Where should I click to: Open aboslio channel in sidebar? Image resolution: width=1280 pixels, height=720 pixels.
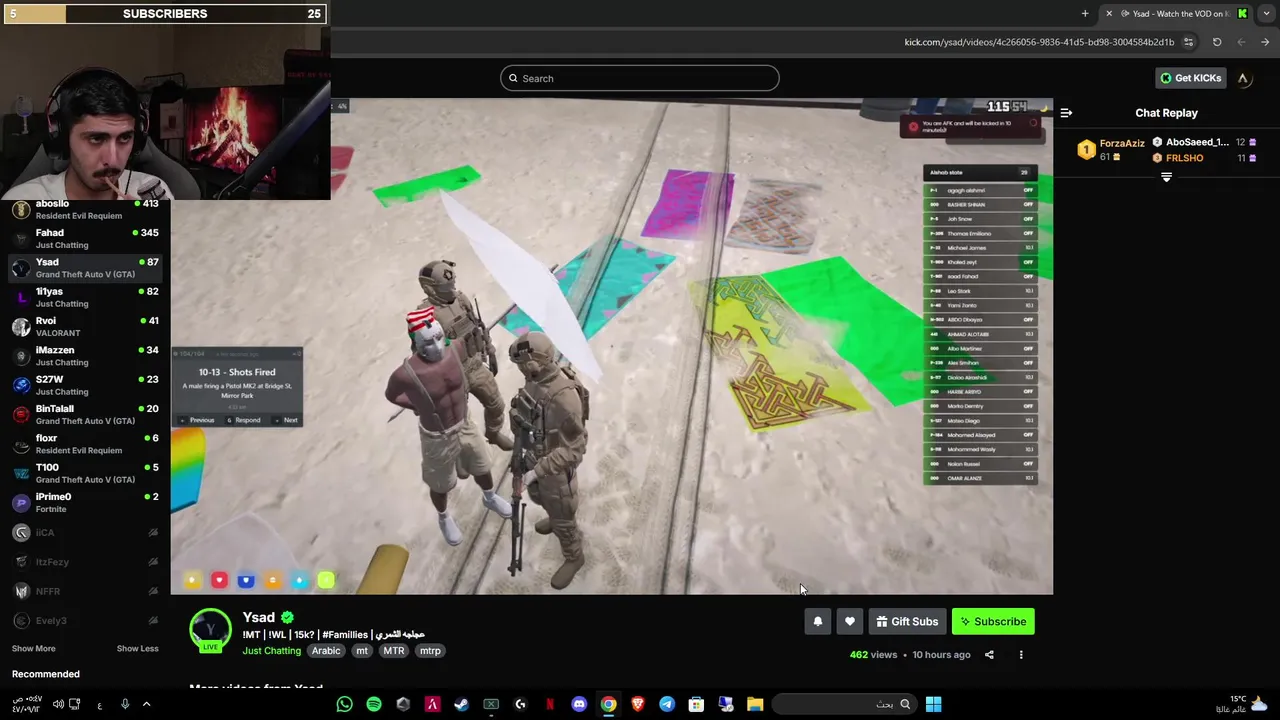(x=85, y=209)
